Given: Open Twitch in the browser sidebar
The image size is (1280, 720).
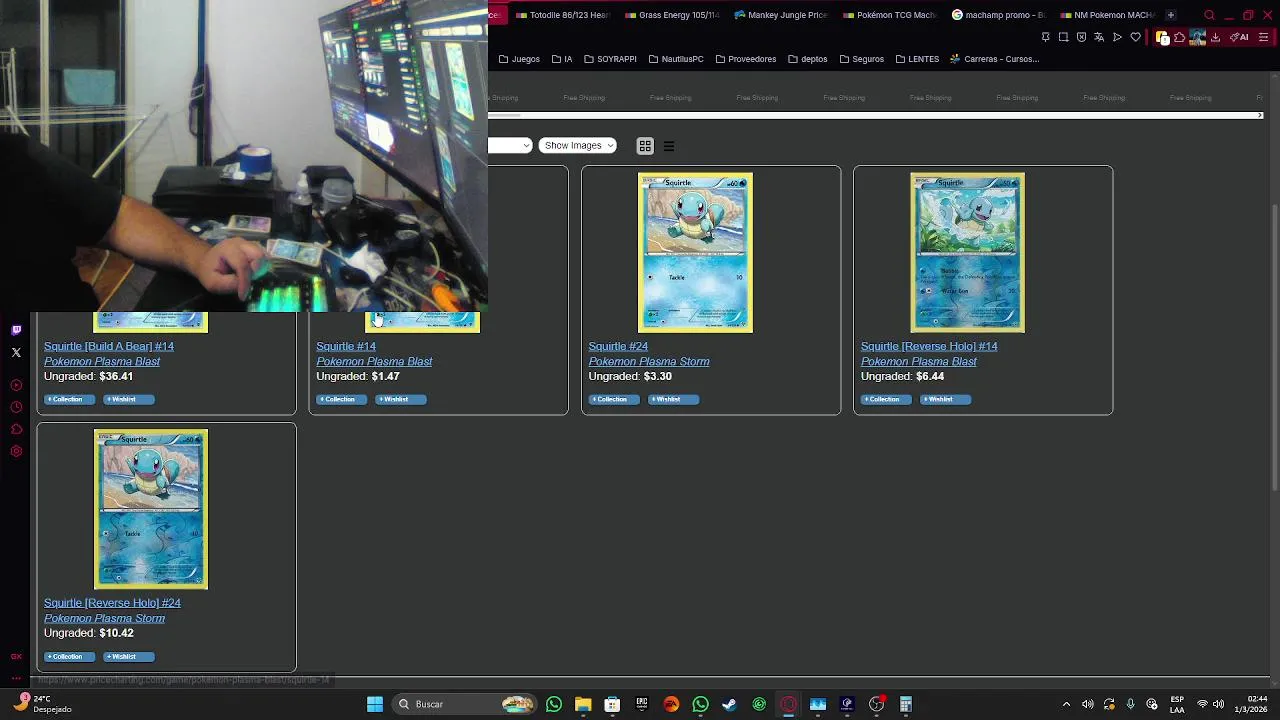Looking at the screenshot, I should [16, 330].
